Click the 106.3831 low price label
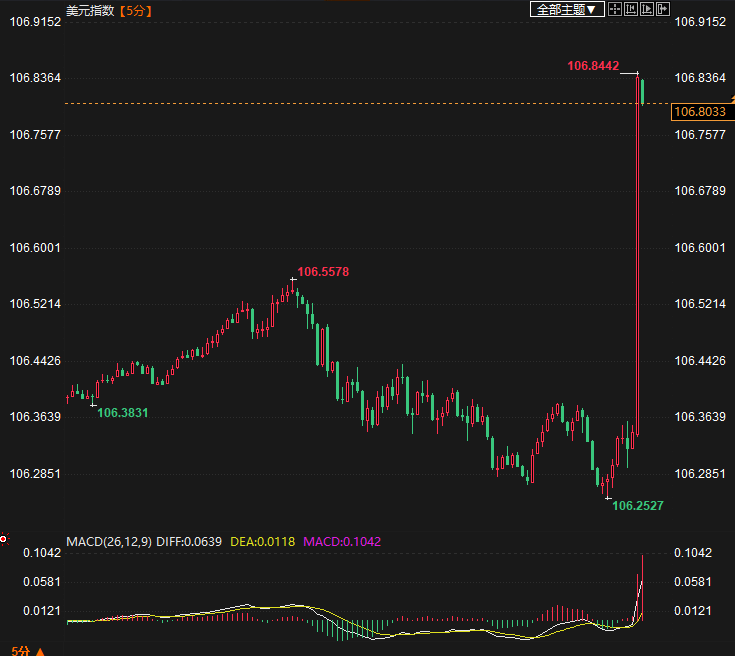The width and height of the screenshot is (735, 656). click(122, 412)
